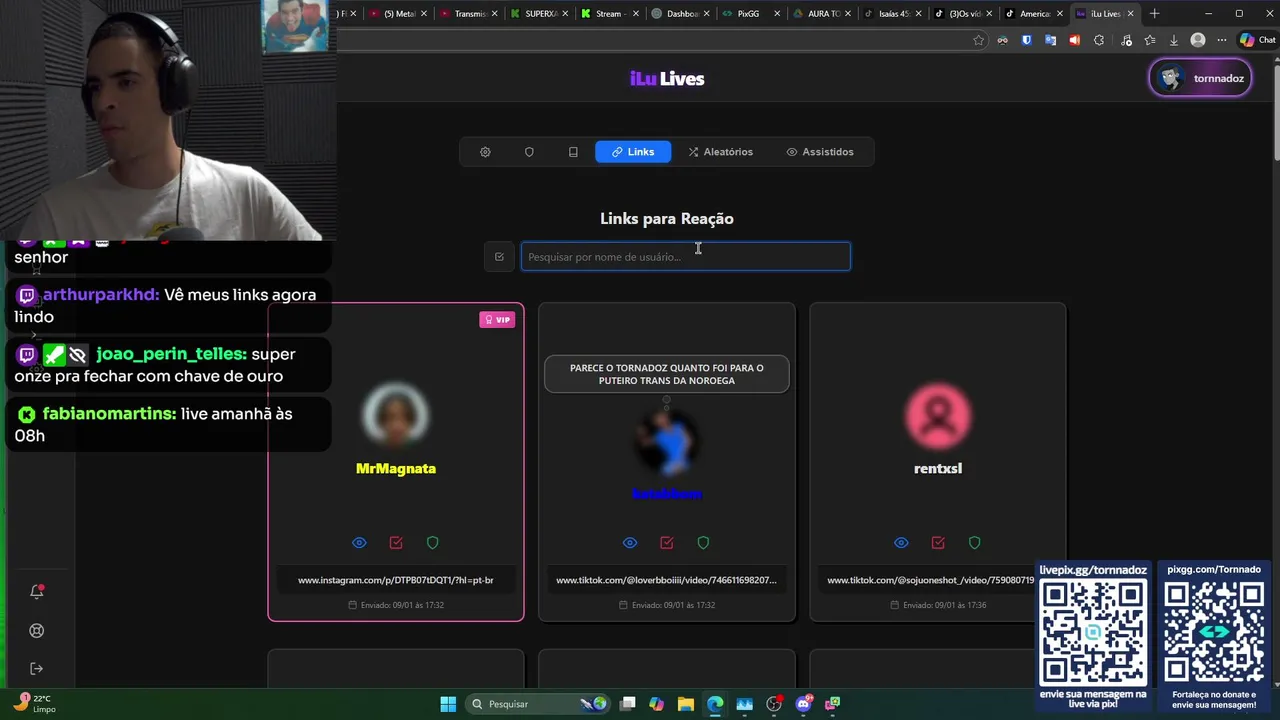The height and width of the screenshot is (720, 1280).
Task: Open the Copilot Chat button
Action: 1258,40
